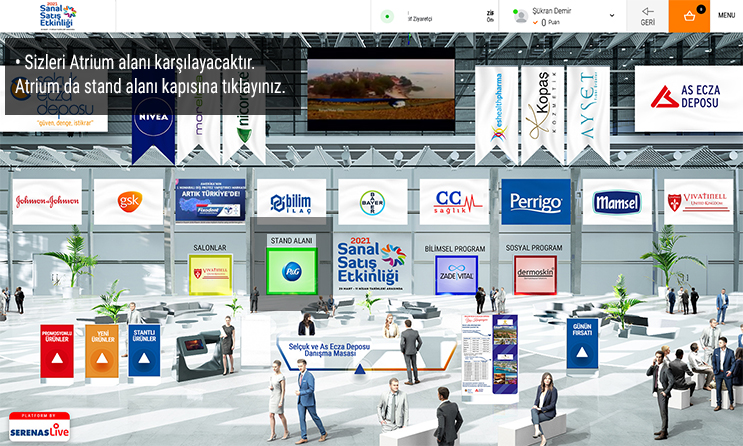Image resolution: width=743 pixels, height=446 pixels.
Task: Expand the Şükran Demir user dropdown
Action: [612, 15]
